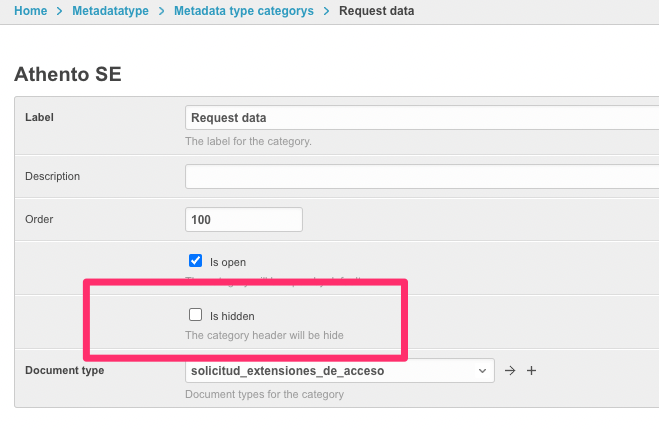Click the 'Is hidden' checkbox label text
659x429 pixels.
(225, 316)
